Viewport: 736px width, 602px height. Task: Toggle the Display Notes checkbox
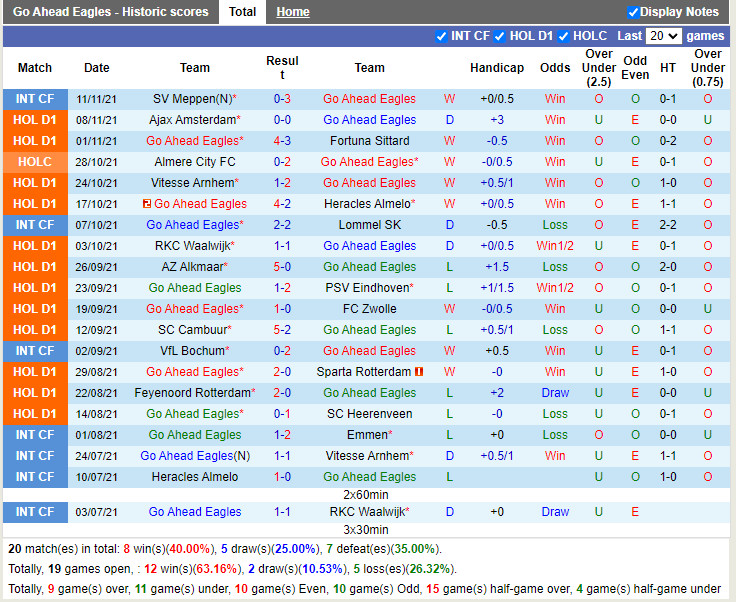(633, 12)
